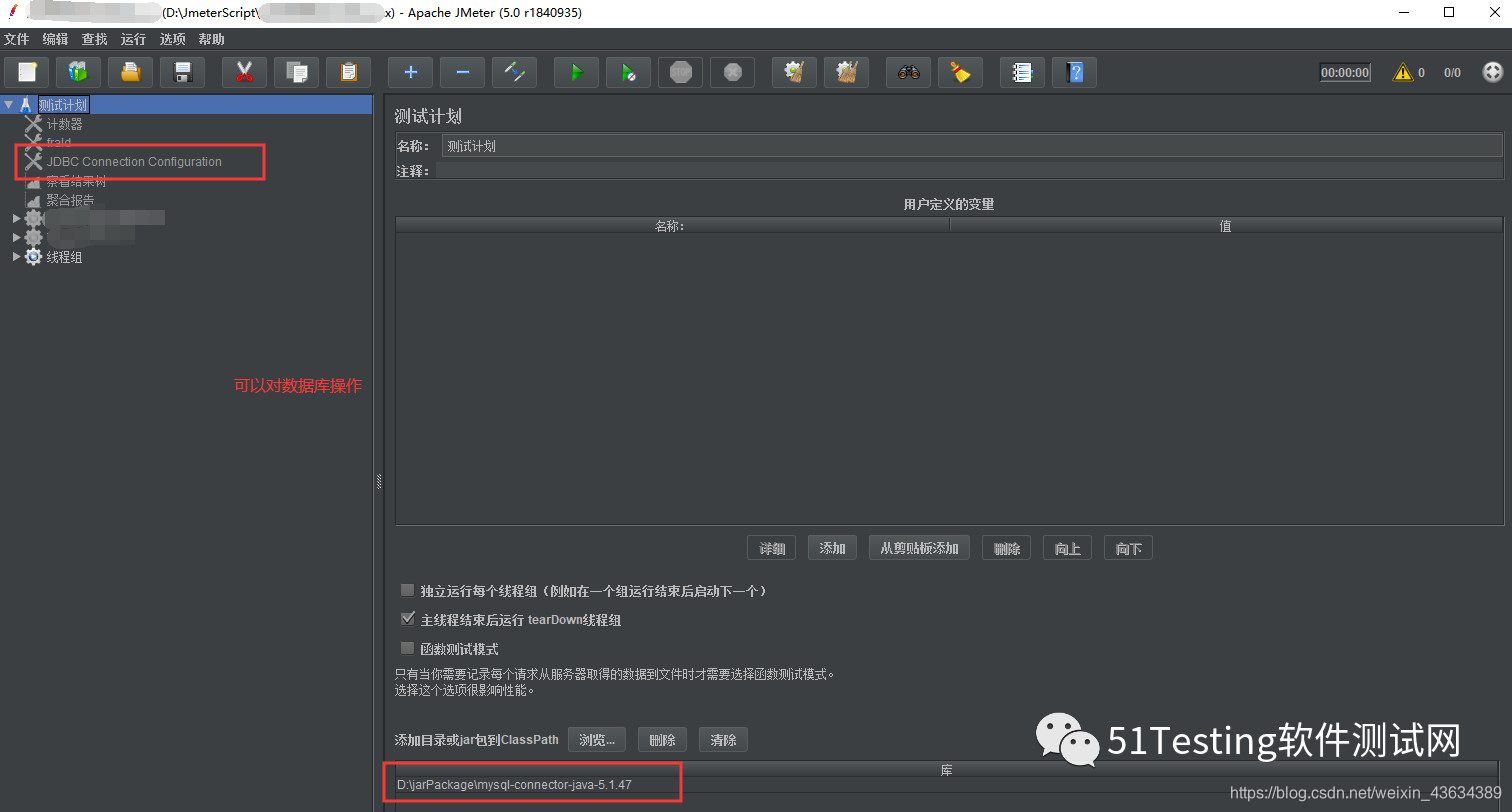Click the remote engines globe icon

click(1492, 72)
